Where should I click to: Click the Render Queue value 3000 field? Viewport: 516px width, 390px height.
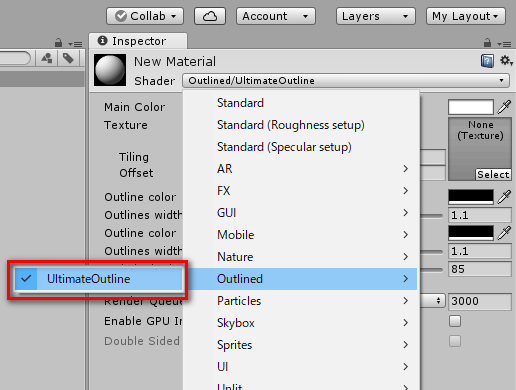480,301
